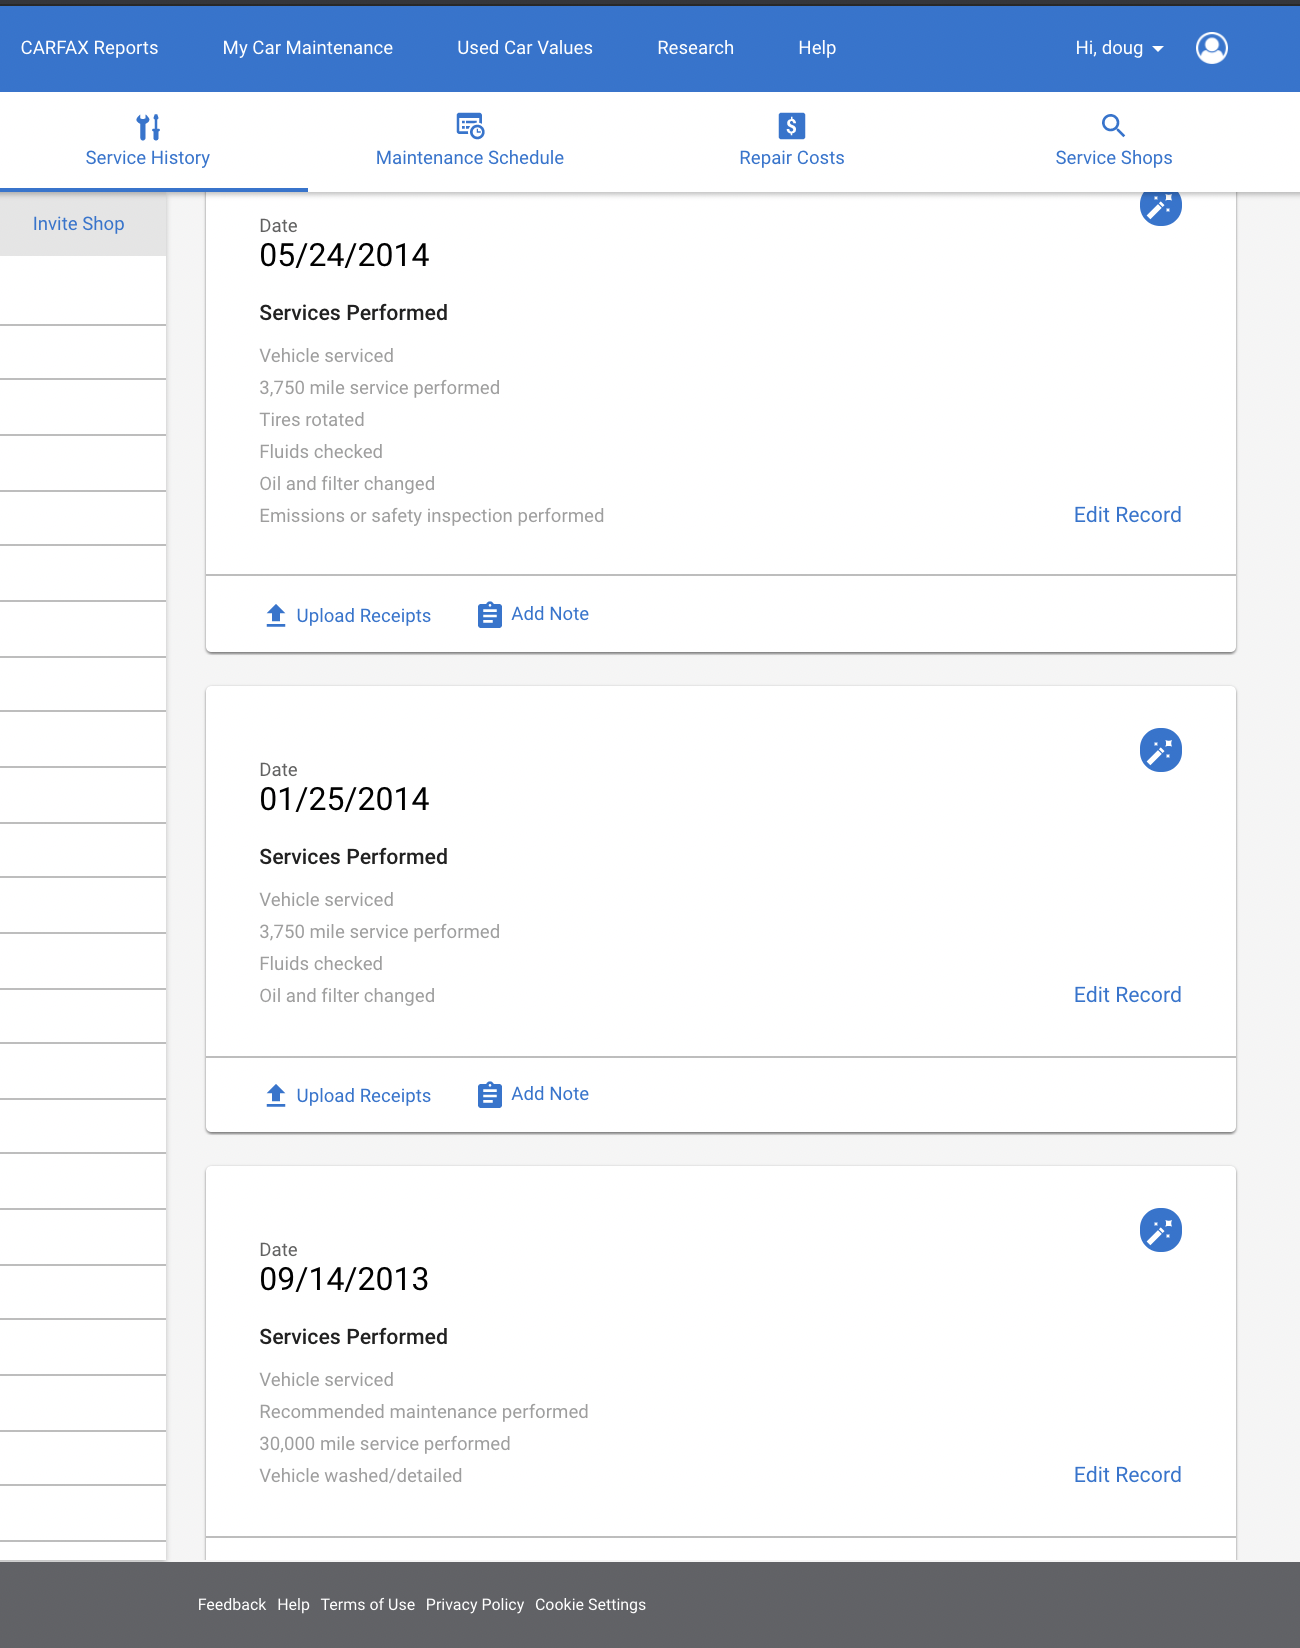The width and height of the screenshot is (1300, 1648).
Task: Edit Record for 01/25/2014 service
Action: coord(1127,995)
